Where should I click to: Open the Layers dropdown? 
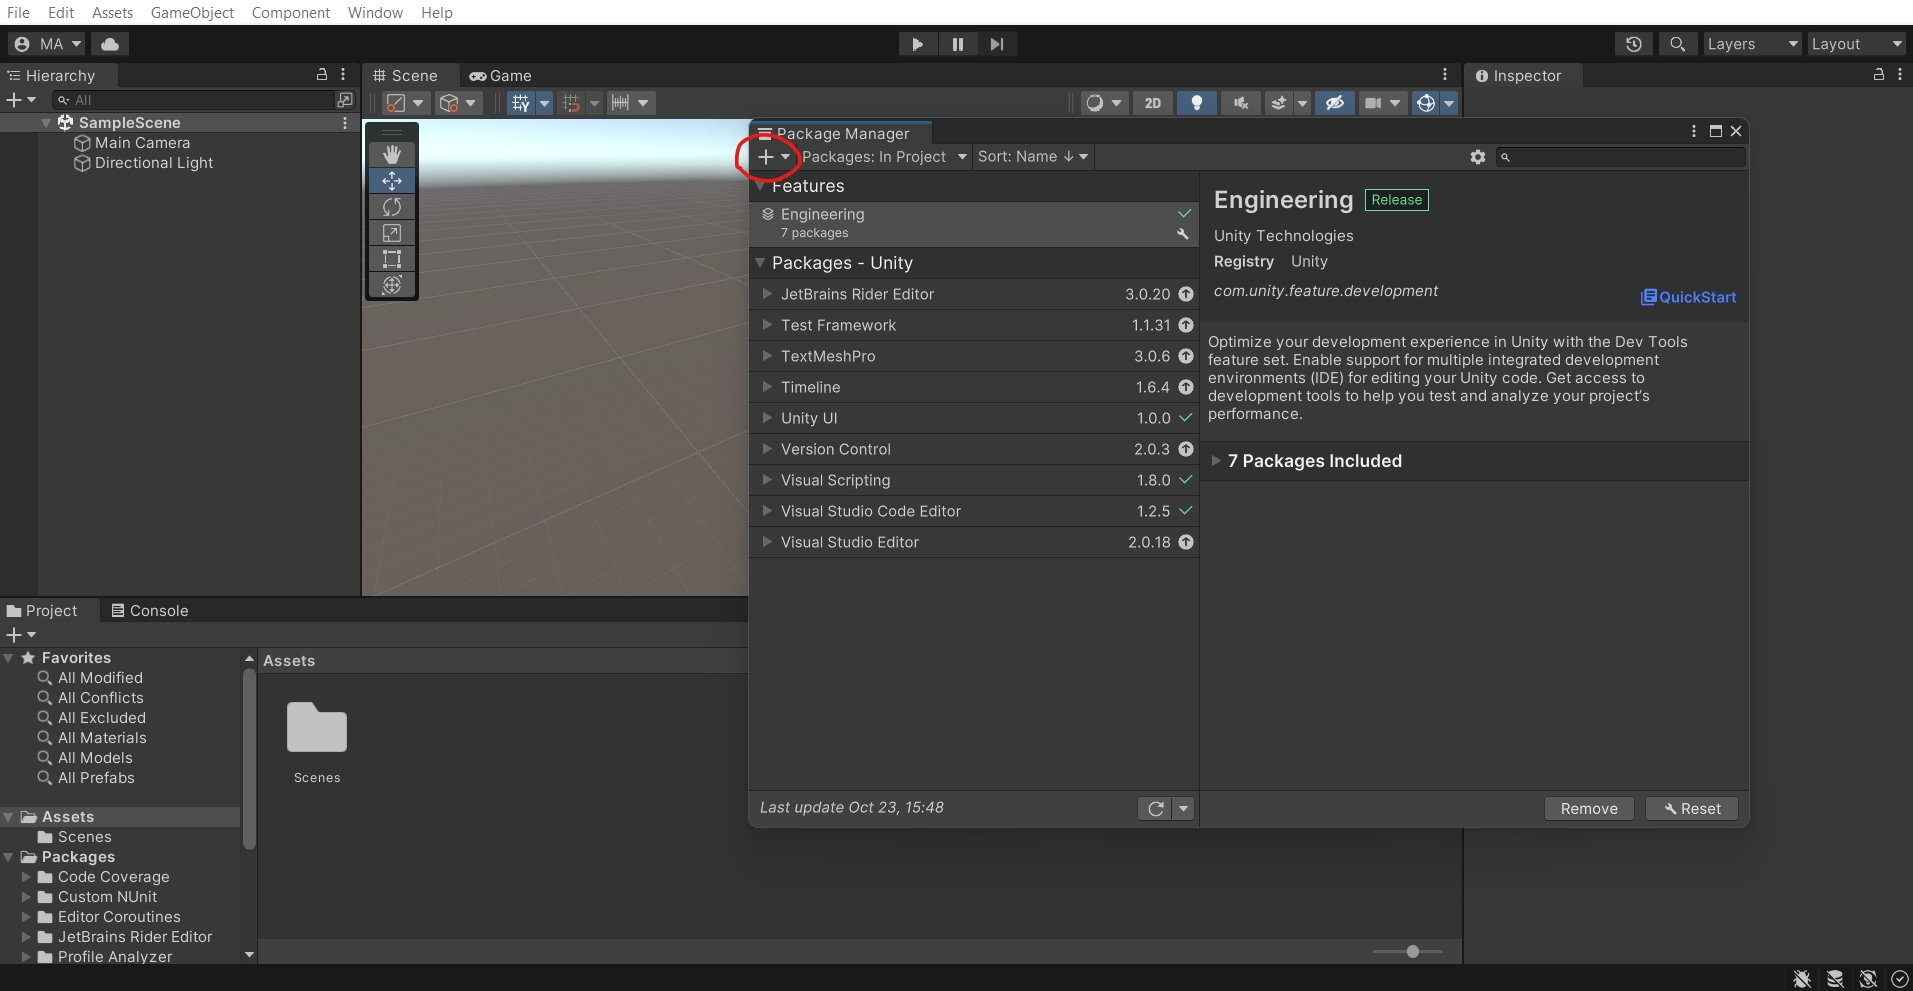pyautogui.click(x=1751, y=44)
